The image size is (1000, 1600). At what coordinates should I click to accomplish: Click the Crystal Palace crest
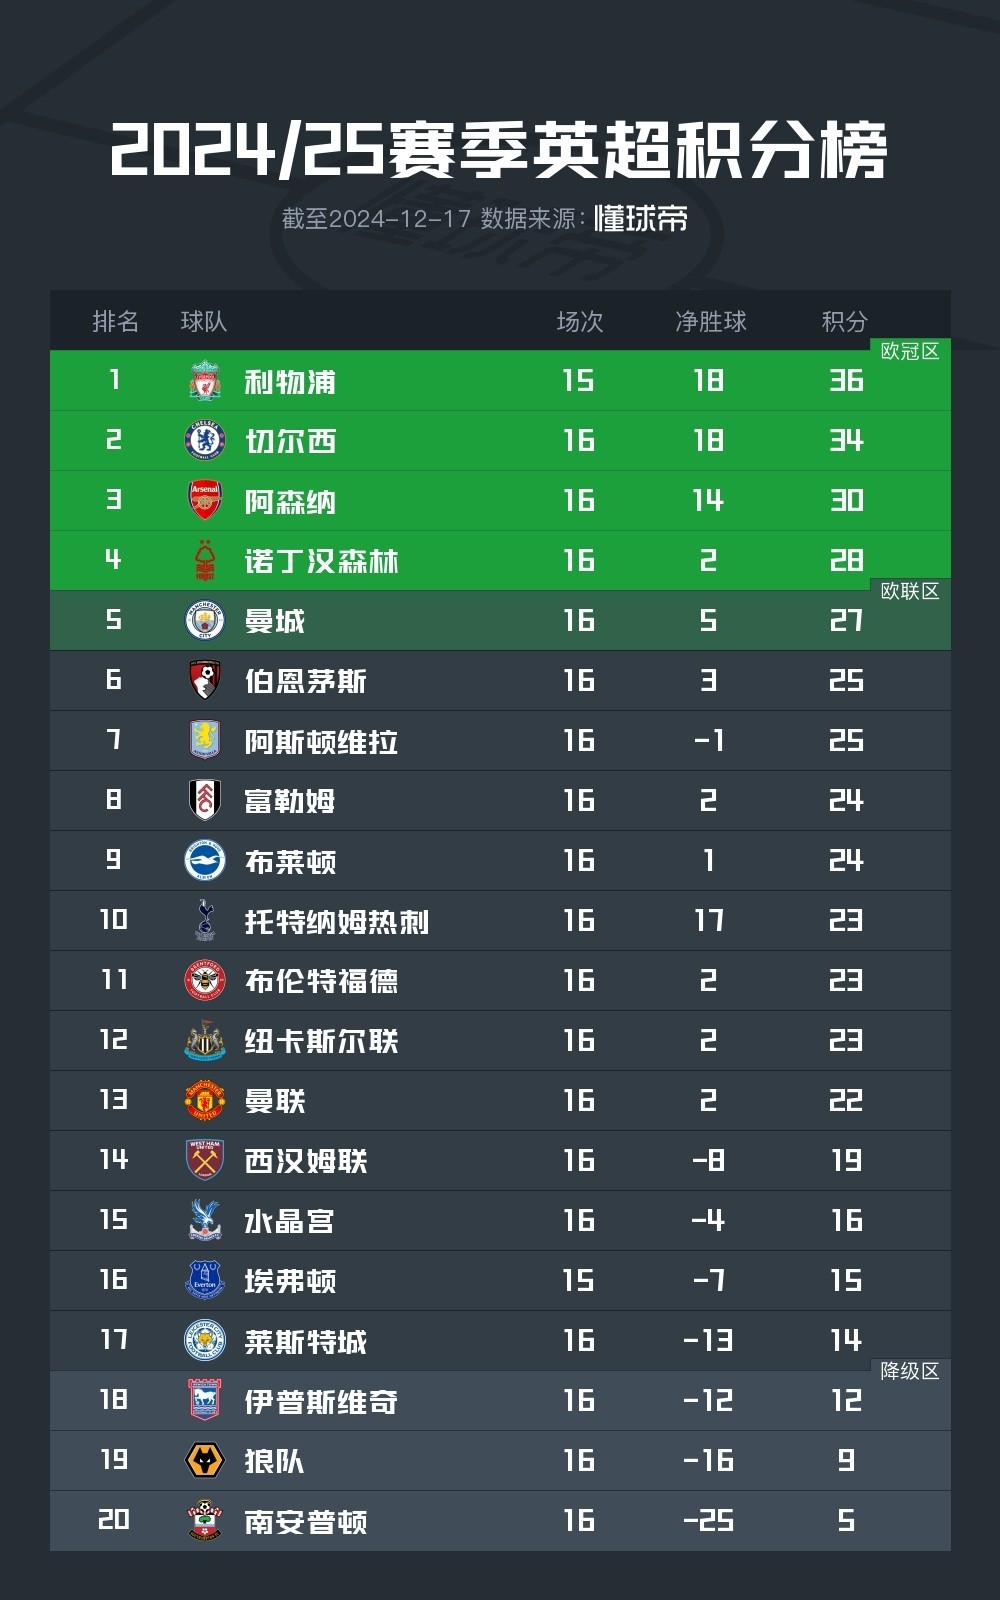click(205, 1221)
